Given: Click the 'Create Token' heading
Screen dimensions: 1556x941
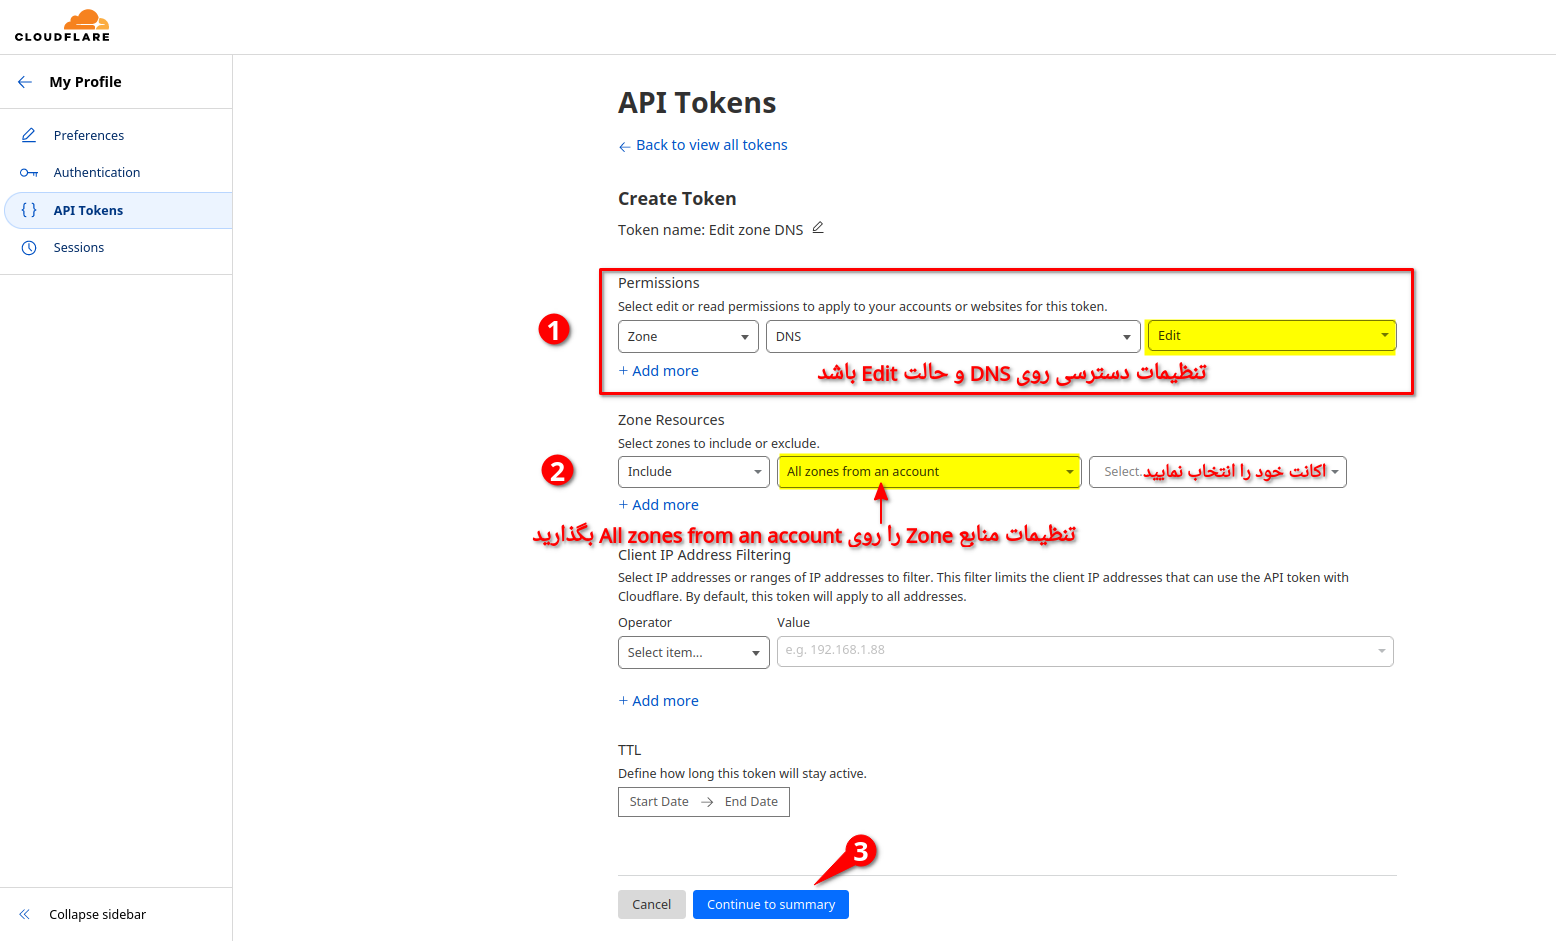Looking at the screenshot, I should (677, 199).
